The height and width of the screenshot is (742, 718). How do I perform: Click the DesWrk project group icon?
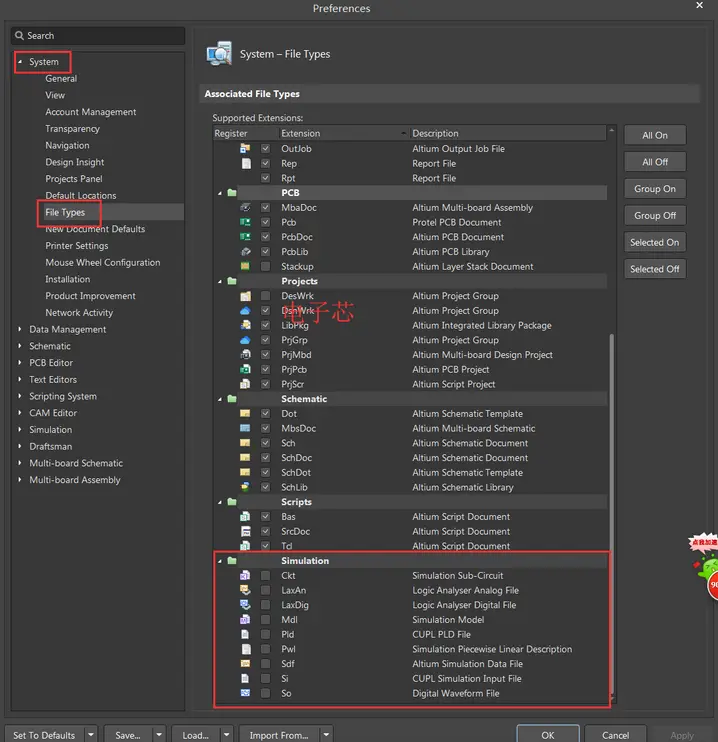pos(245,296)
